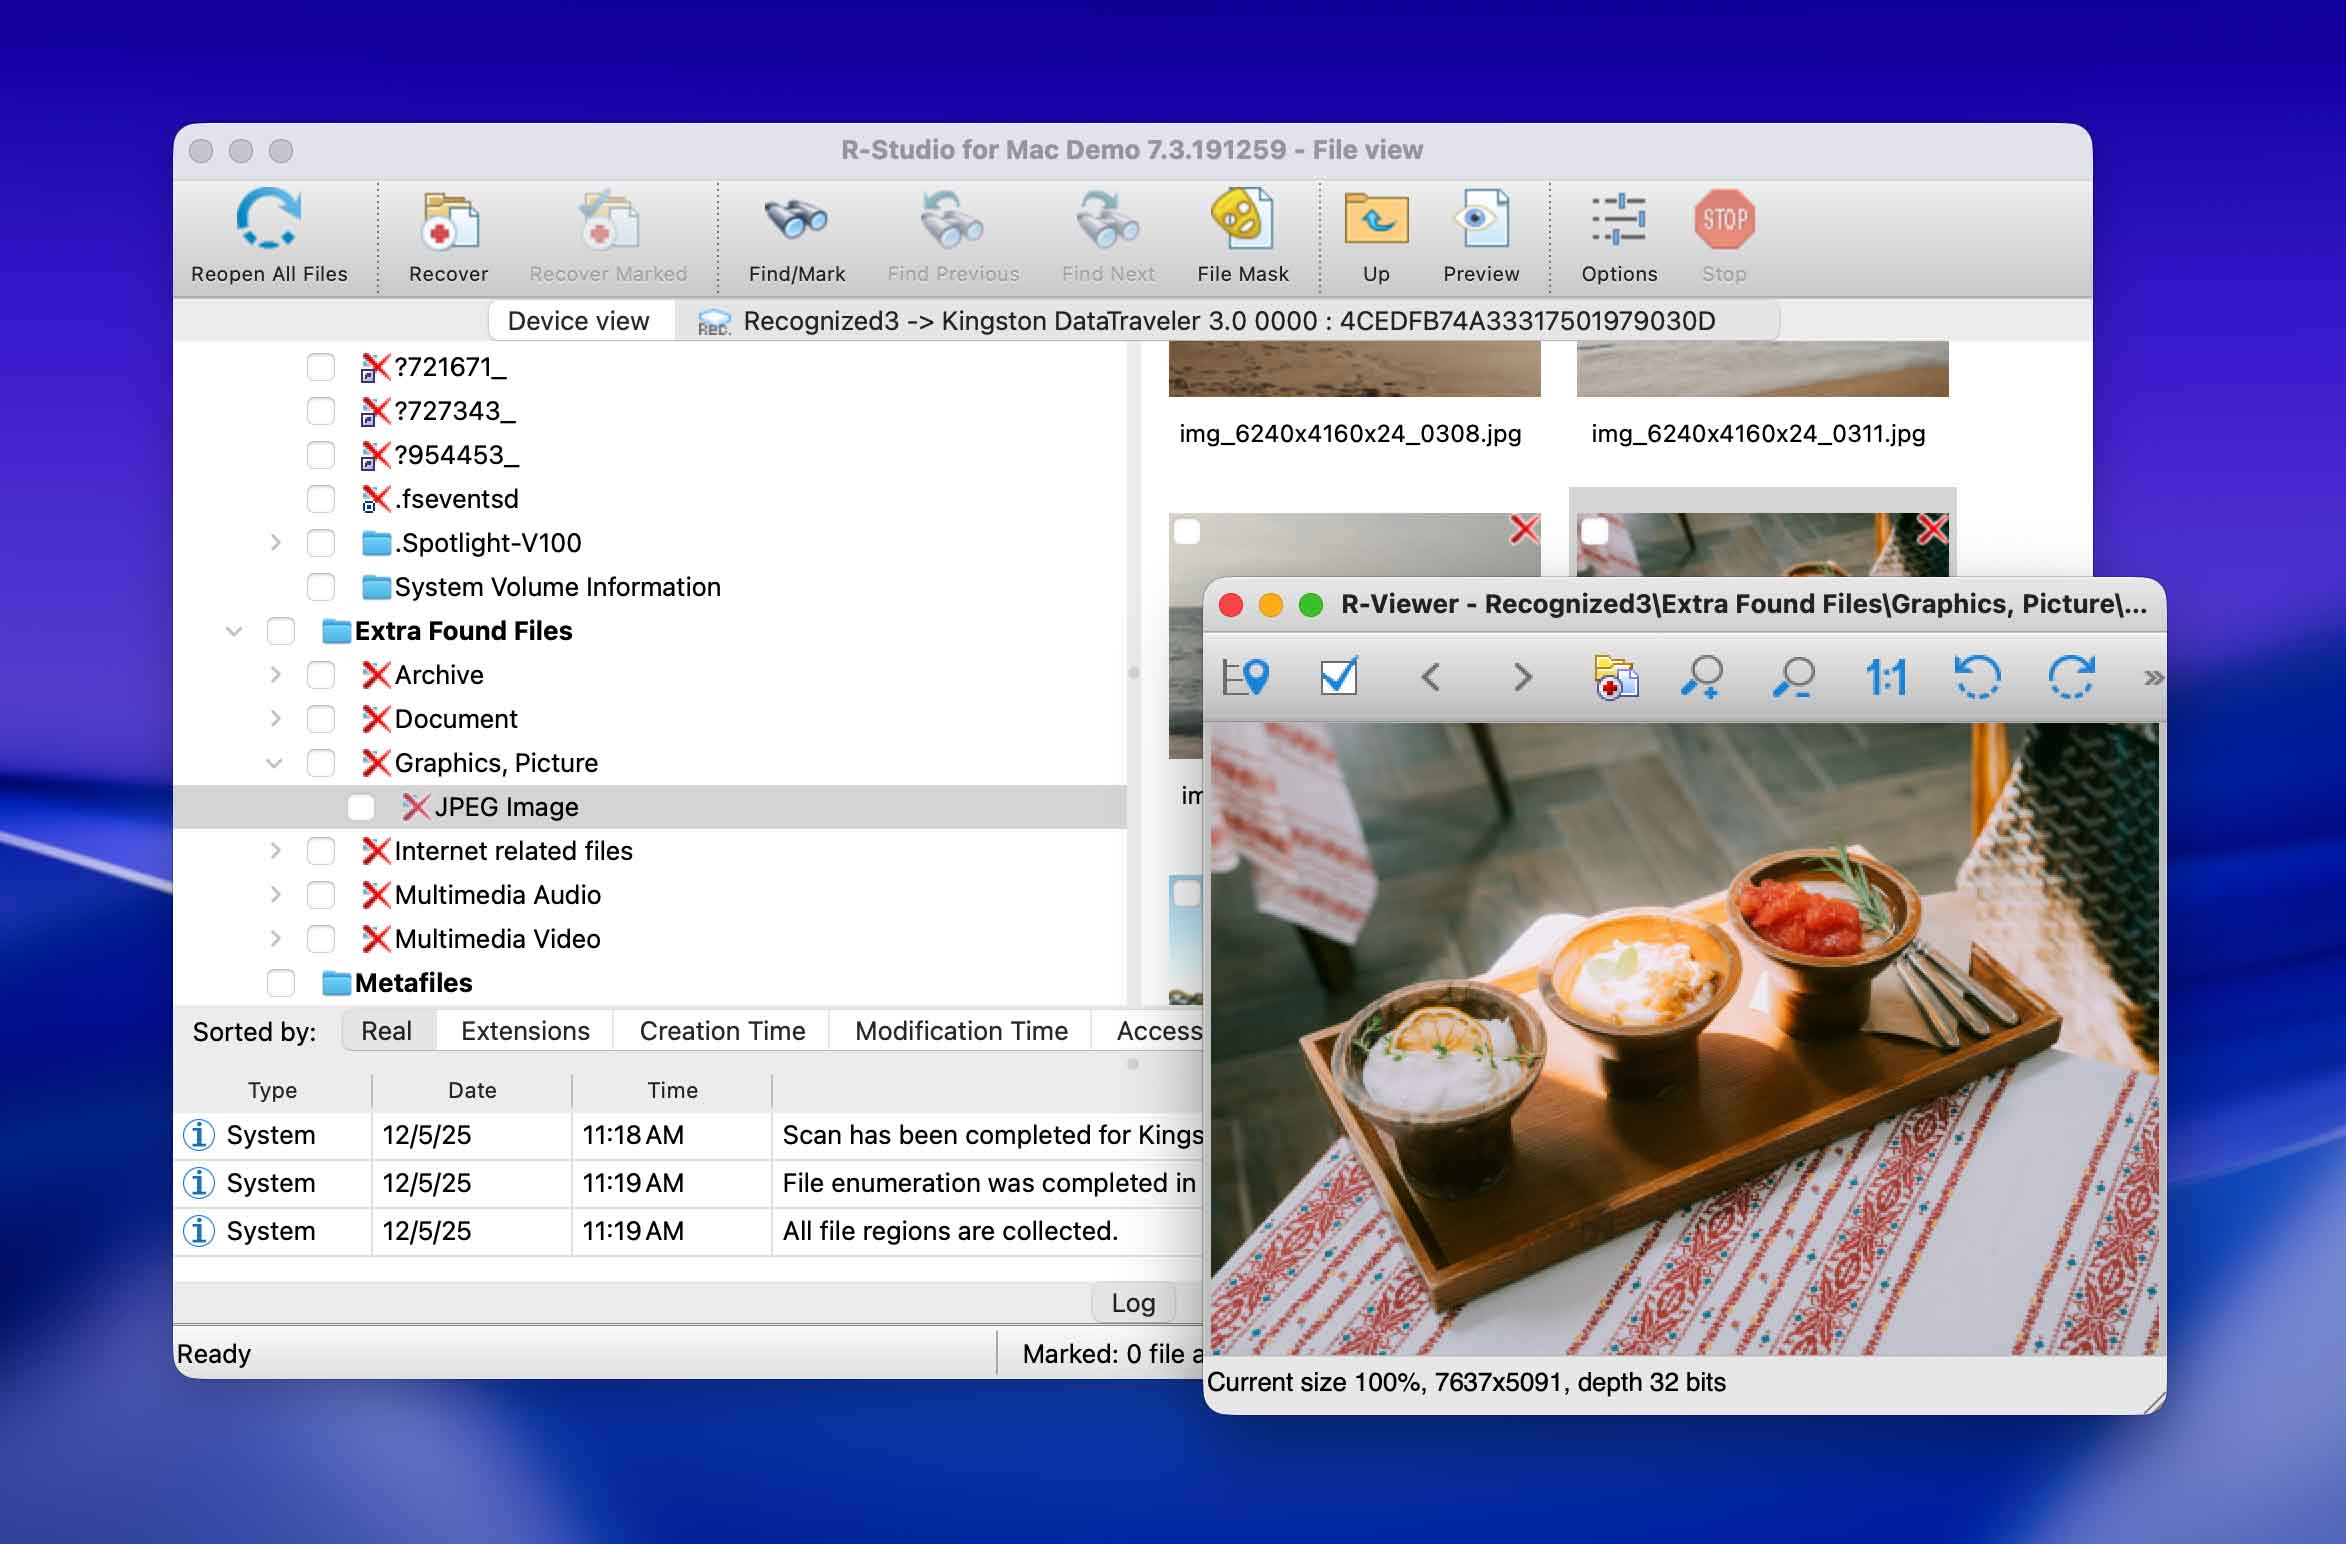Click the Find Next icon
2346x1544 pixels.
1108,219
